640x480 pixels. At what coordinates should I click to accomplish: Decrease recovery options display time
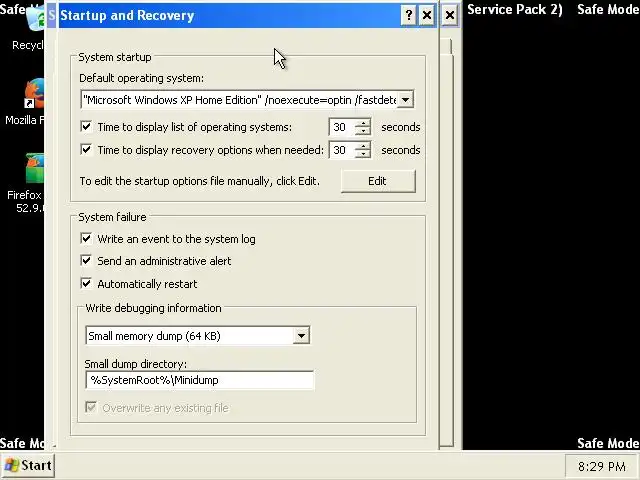(x=362, y=154)
